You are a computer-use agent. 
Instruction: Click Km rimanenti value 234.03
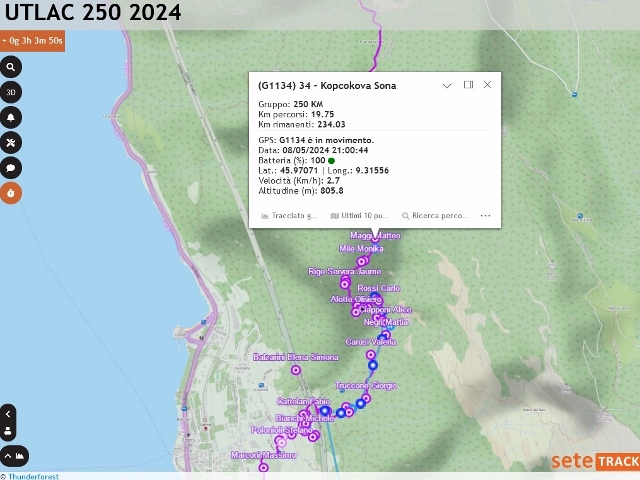click(x=330, y=124)
